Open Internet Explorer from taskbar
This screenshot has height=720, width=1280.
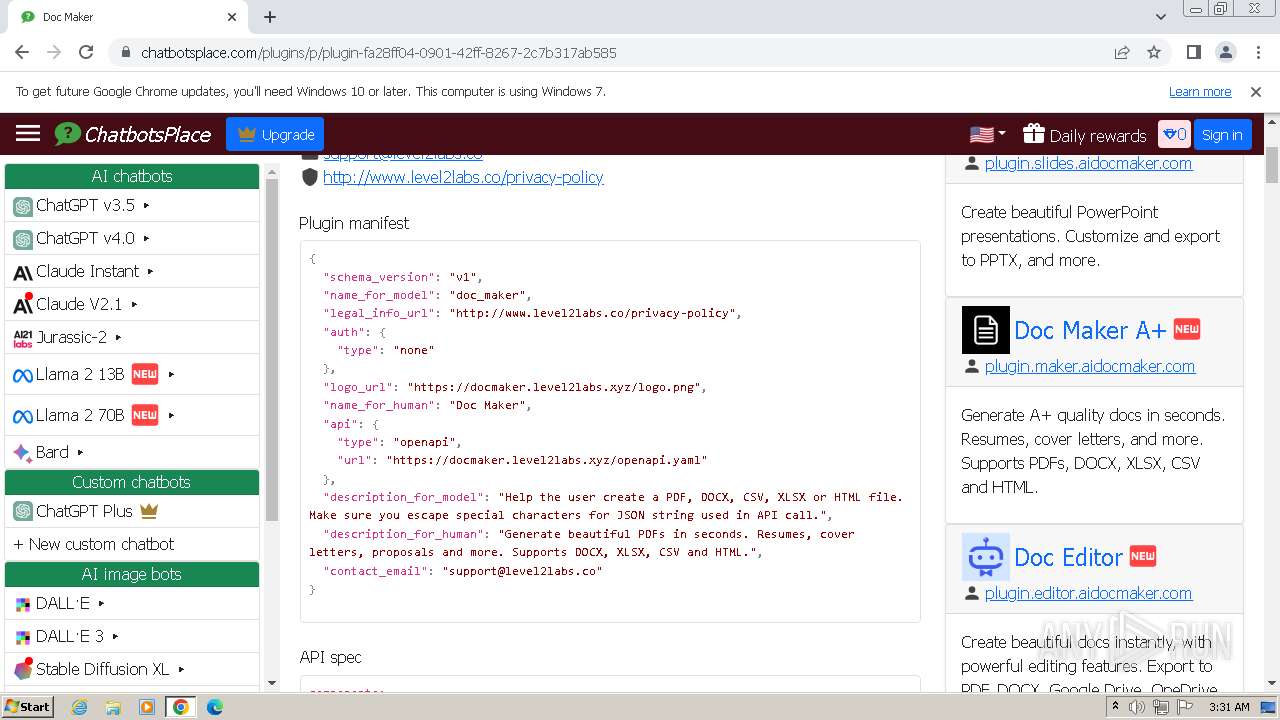tap(80, 707)
